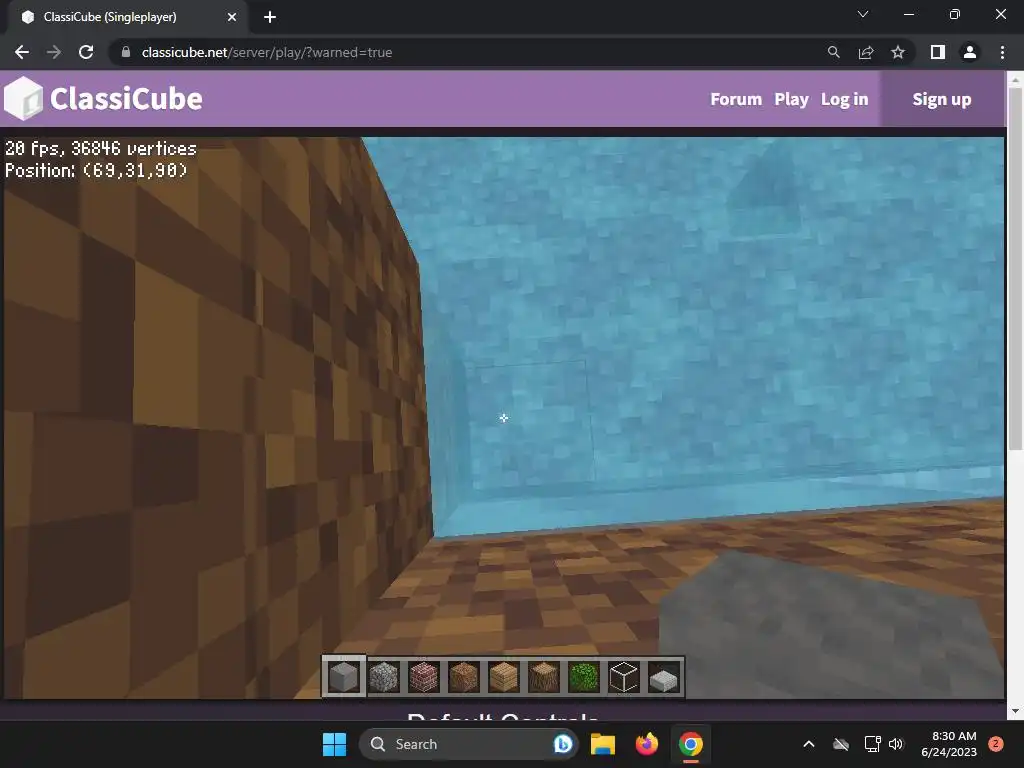Screen dimensions: 1024x768
Task: Click the OneDrive icon in tray
Action: 841,744
